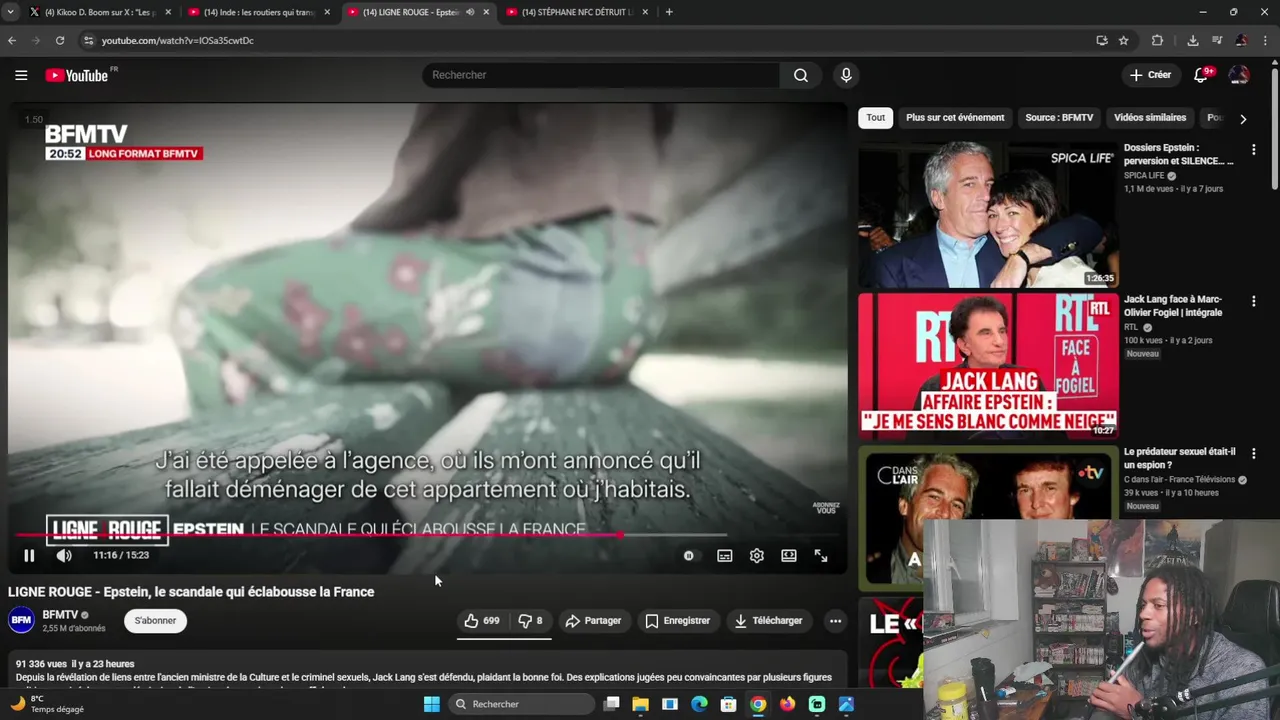1280x720 pixels.
Task: Open options for Jack Lang face à Fogiel video
Action: (1253, 301)
